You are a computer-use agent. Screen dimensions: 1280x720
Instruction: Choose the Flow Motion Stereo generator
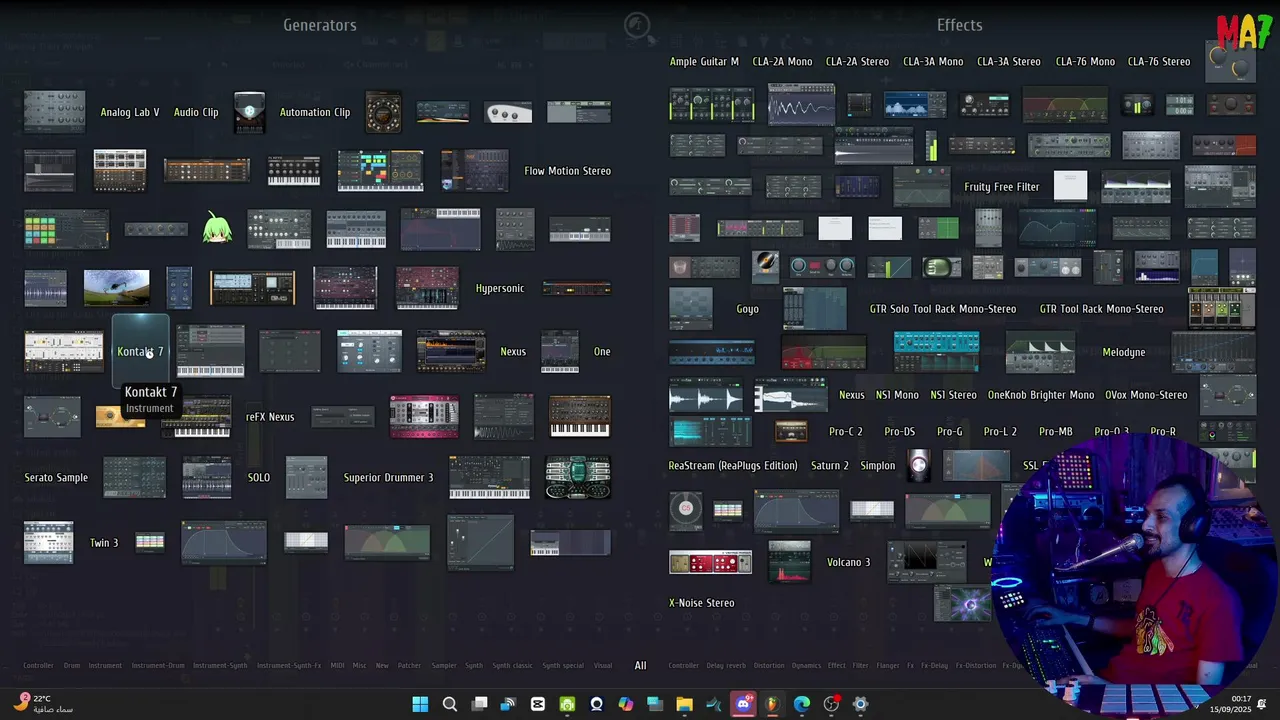(x=567, y=171)
